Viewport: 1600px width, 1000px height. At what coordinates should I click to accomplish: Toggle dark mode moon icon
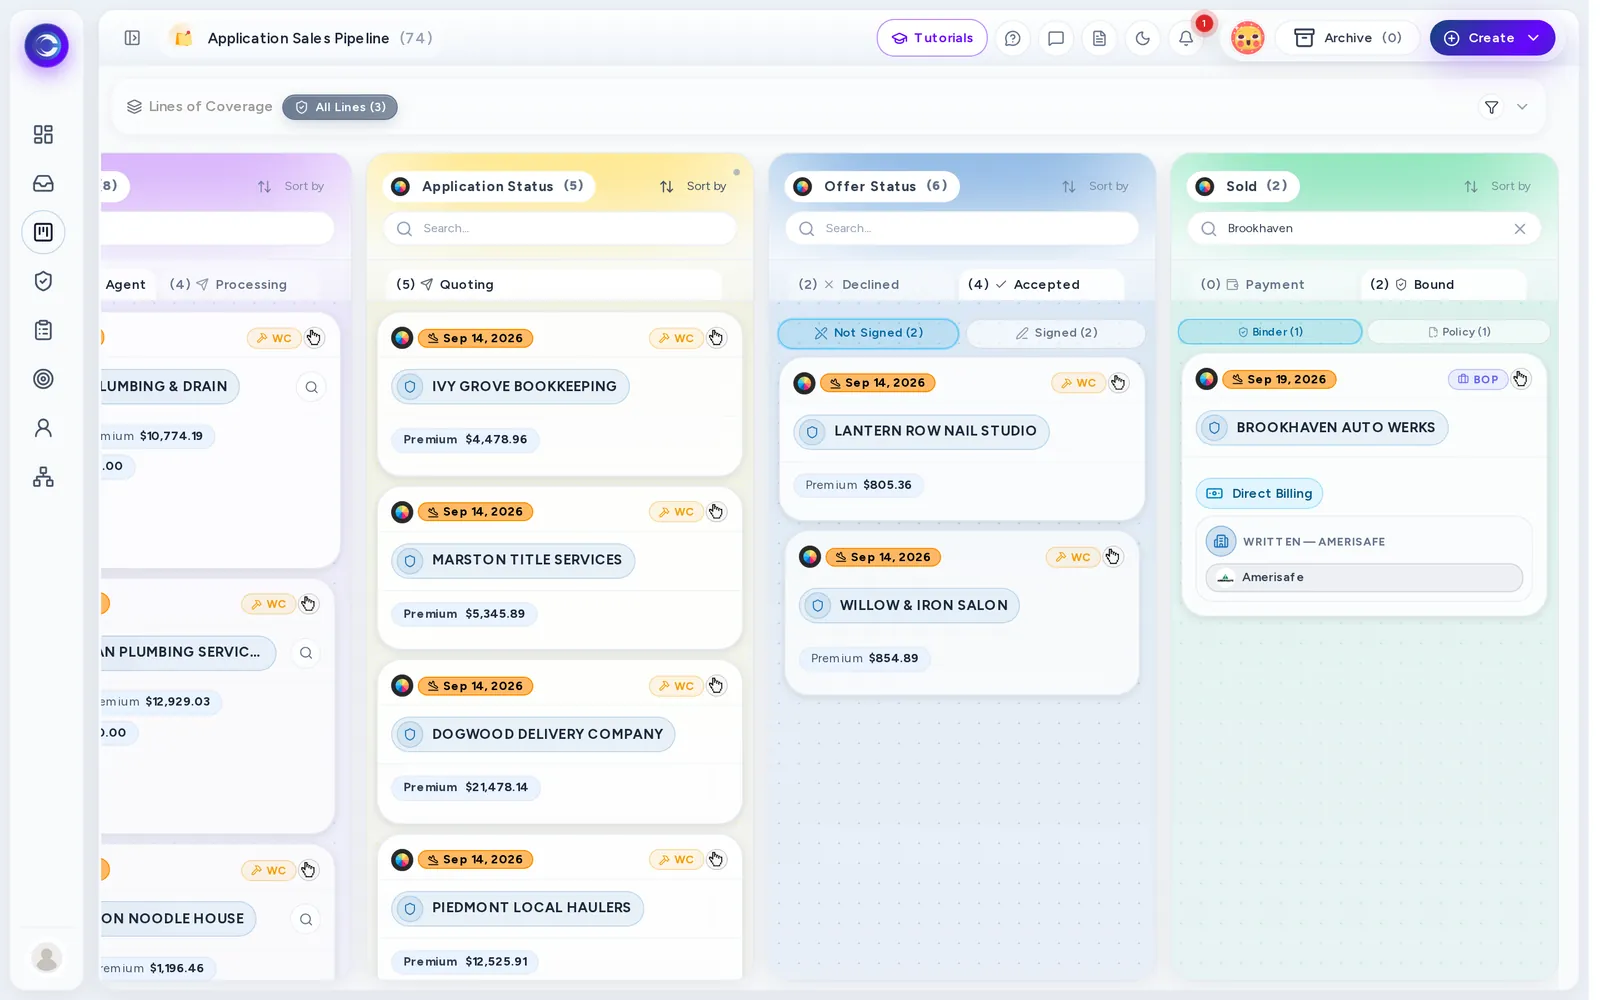[x=1142, y=38]
